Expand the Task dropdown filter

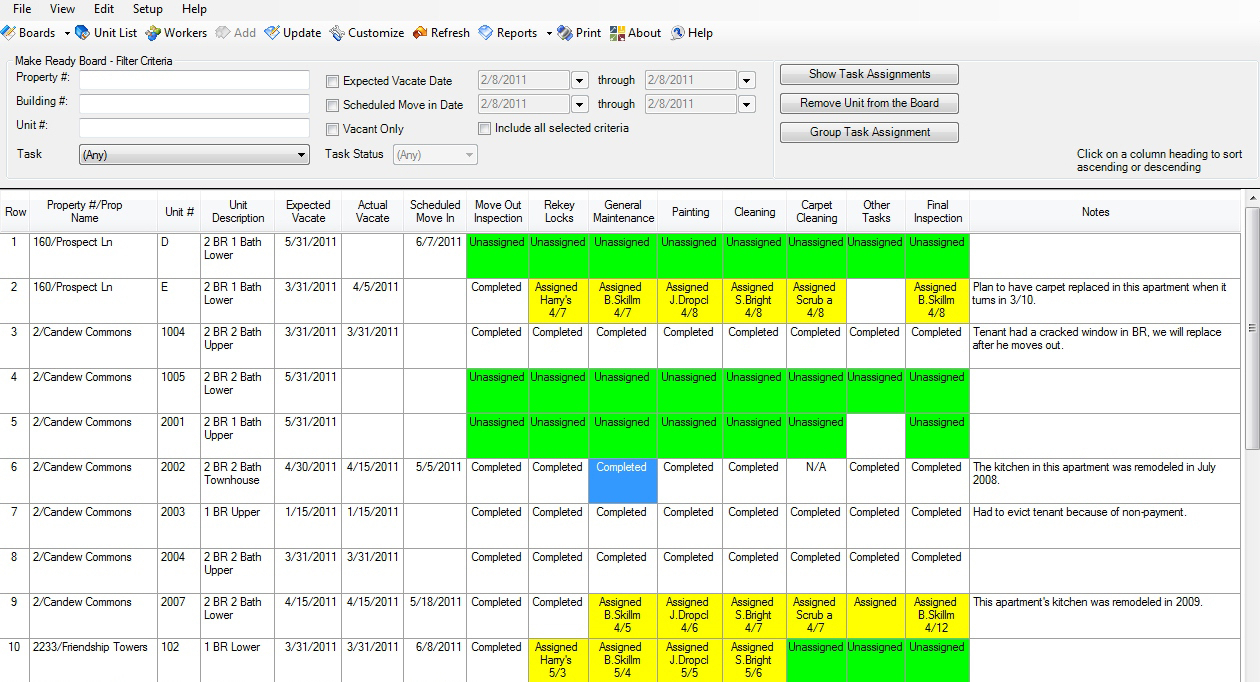pyautogui.click(x=302, y=155)
